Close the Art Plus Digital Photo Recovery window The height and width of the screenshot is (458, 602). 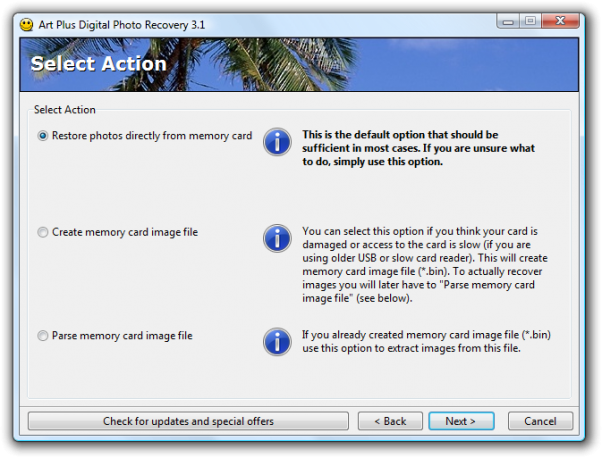point(560,21)
